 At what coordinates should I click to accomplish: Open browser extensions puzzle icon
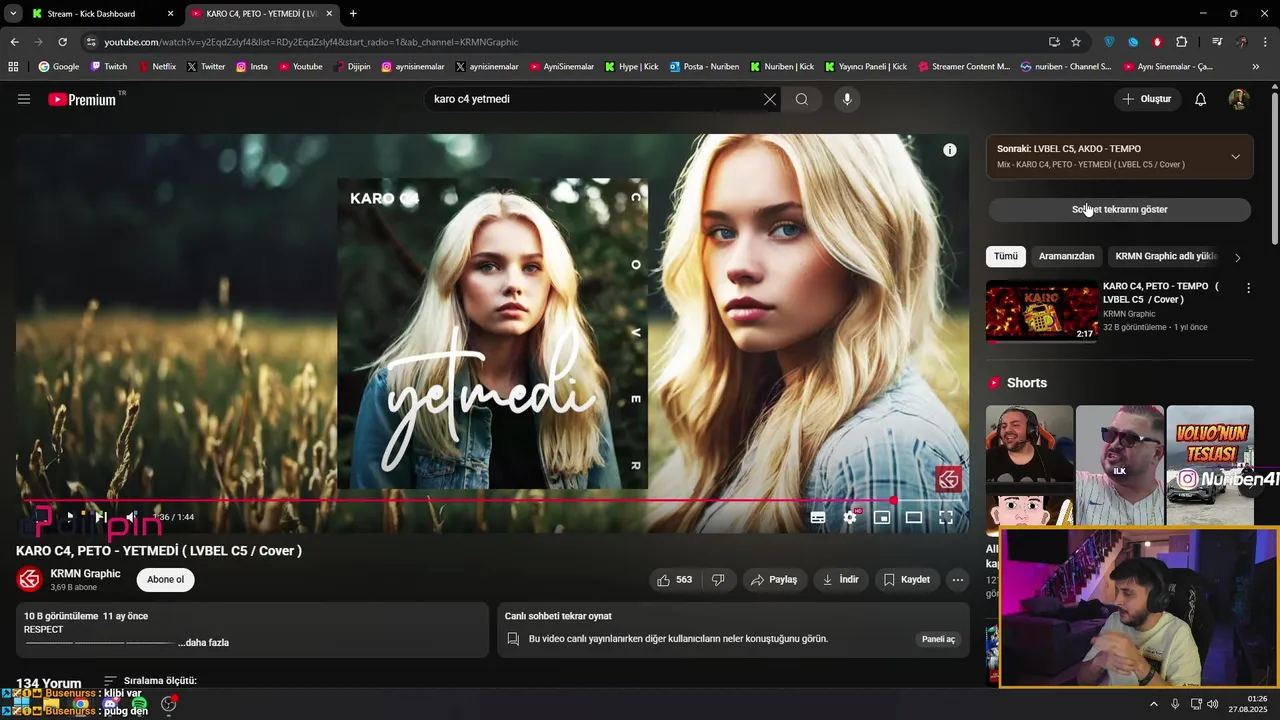pos(1182,42)
